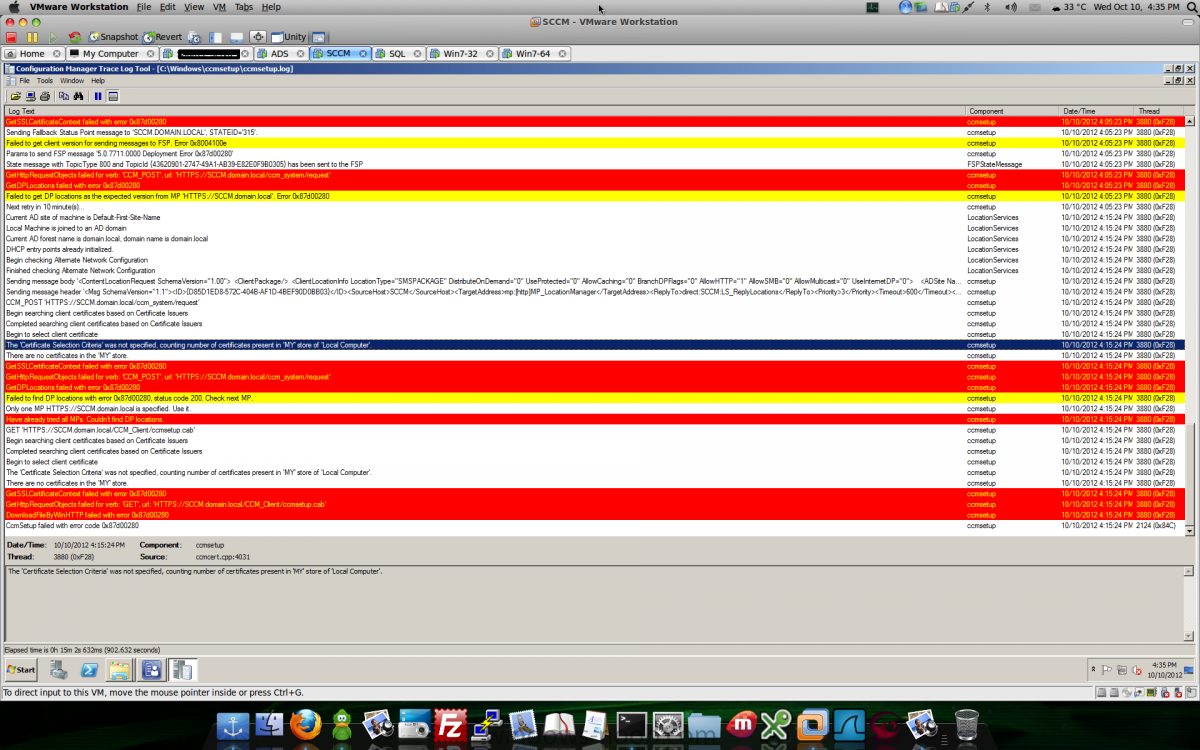Reset the VM using the restart icon

click(74, 37)
